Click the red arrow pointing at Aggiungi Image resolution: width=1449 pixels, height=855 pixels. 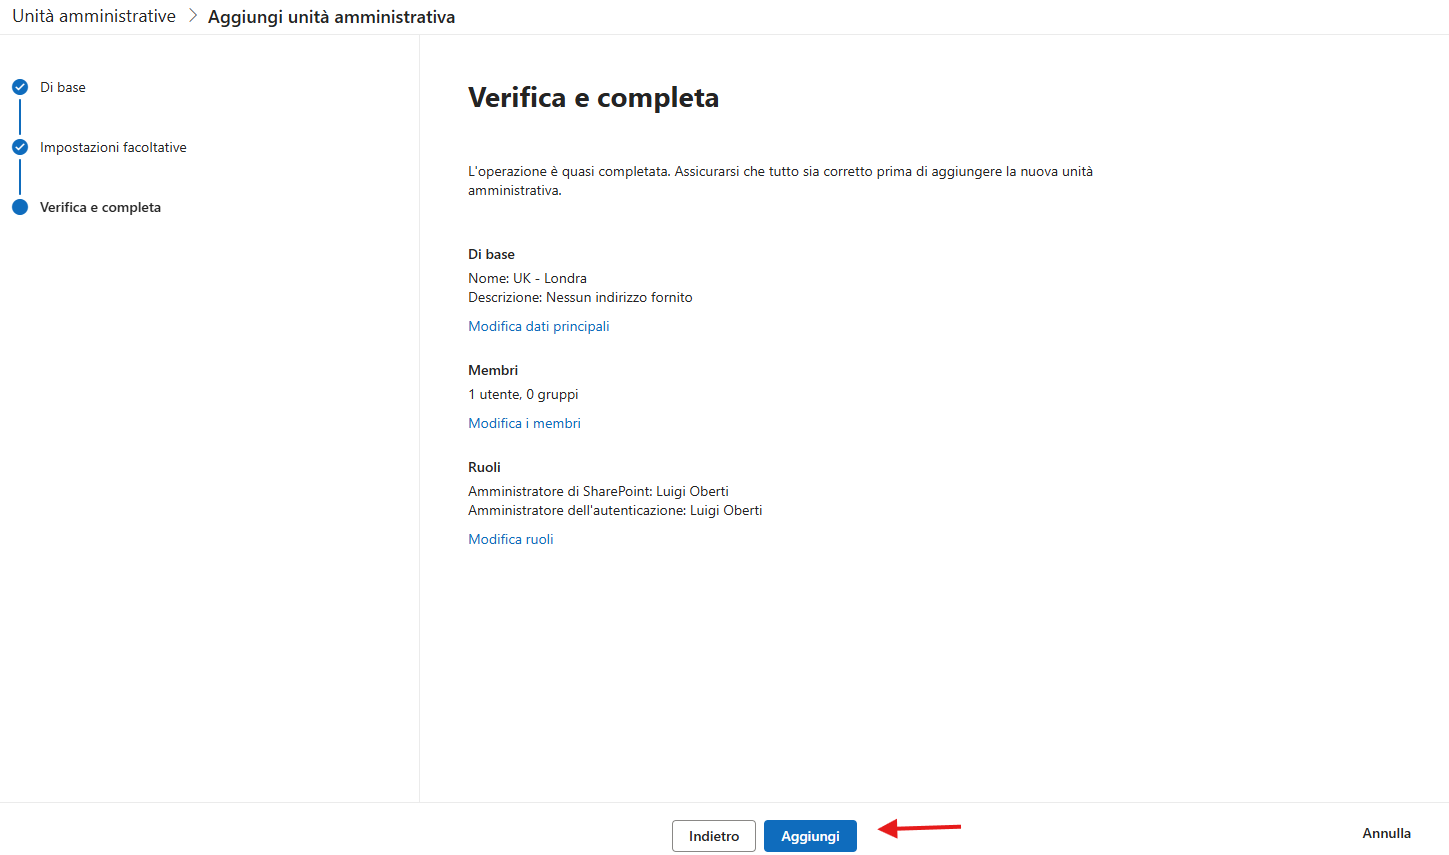coord(919,828)
